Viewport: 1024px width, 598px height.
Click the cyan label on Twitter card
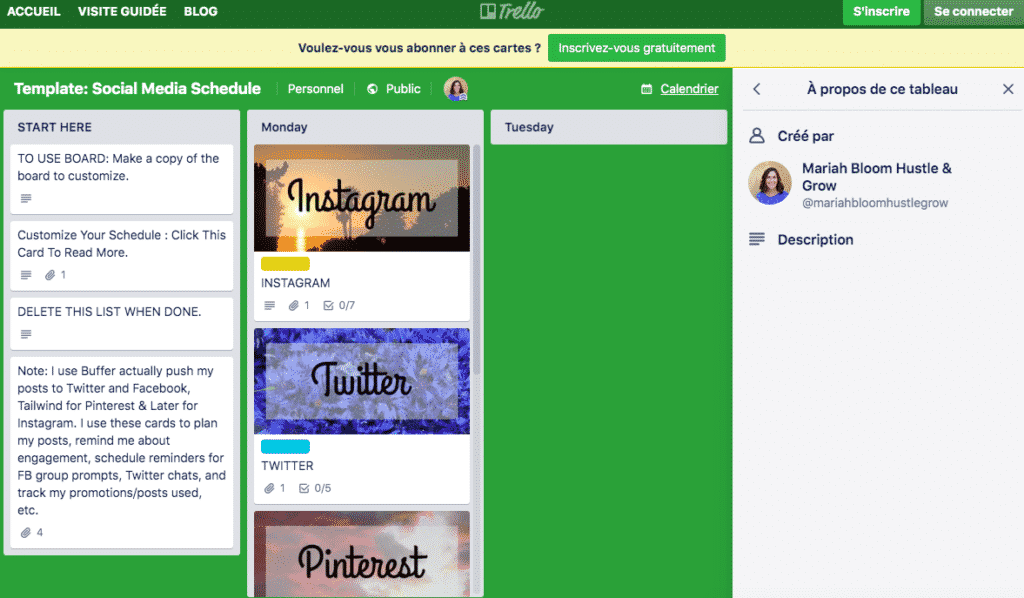click(285, 447)
